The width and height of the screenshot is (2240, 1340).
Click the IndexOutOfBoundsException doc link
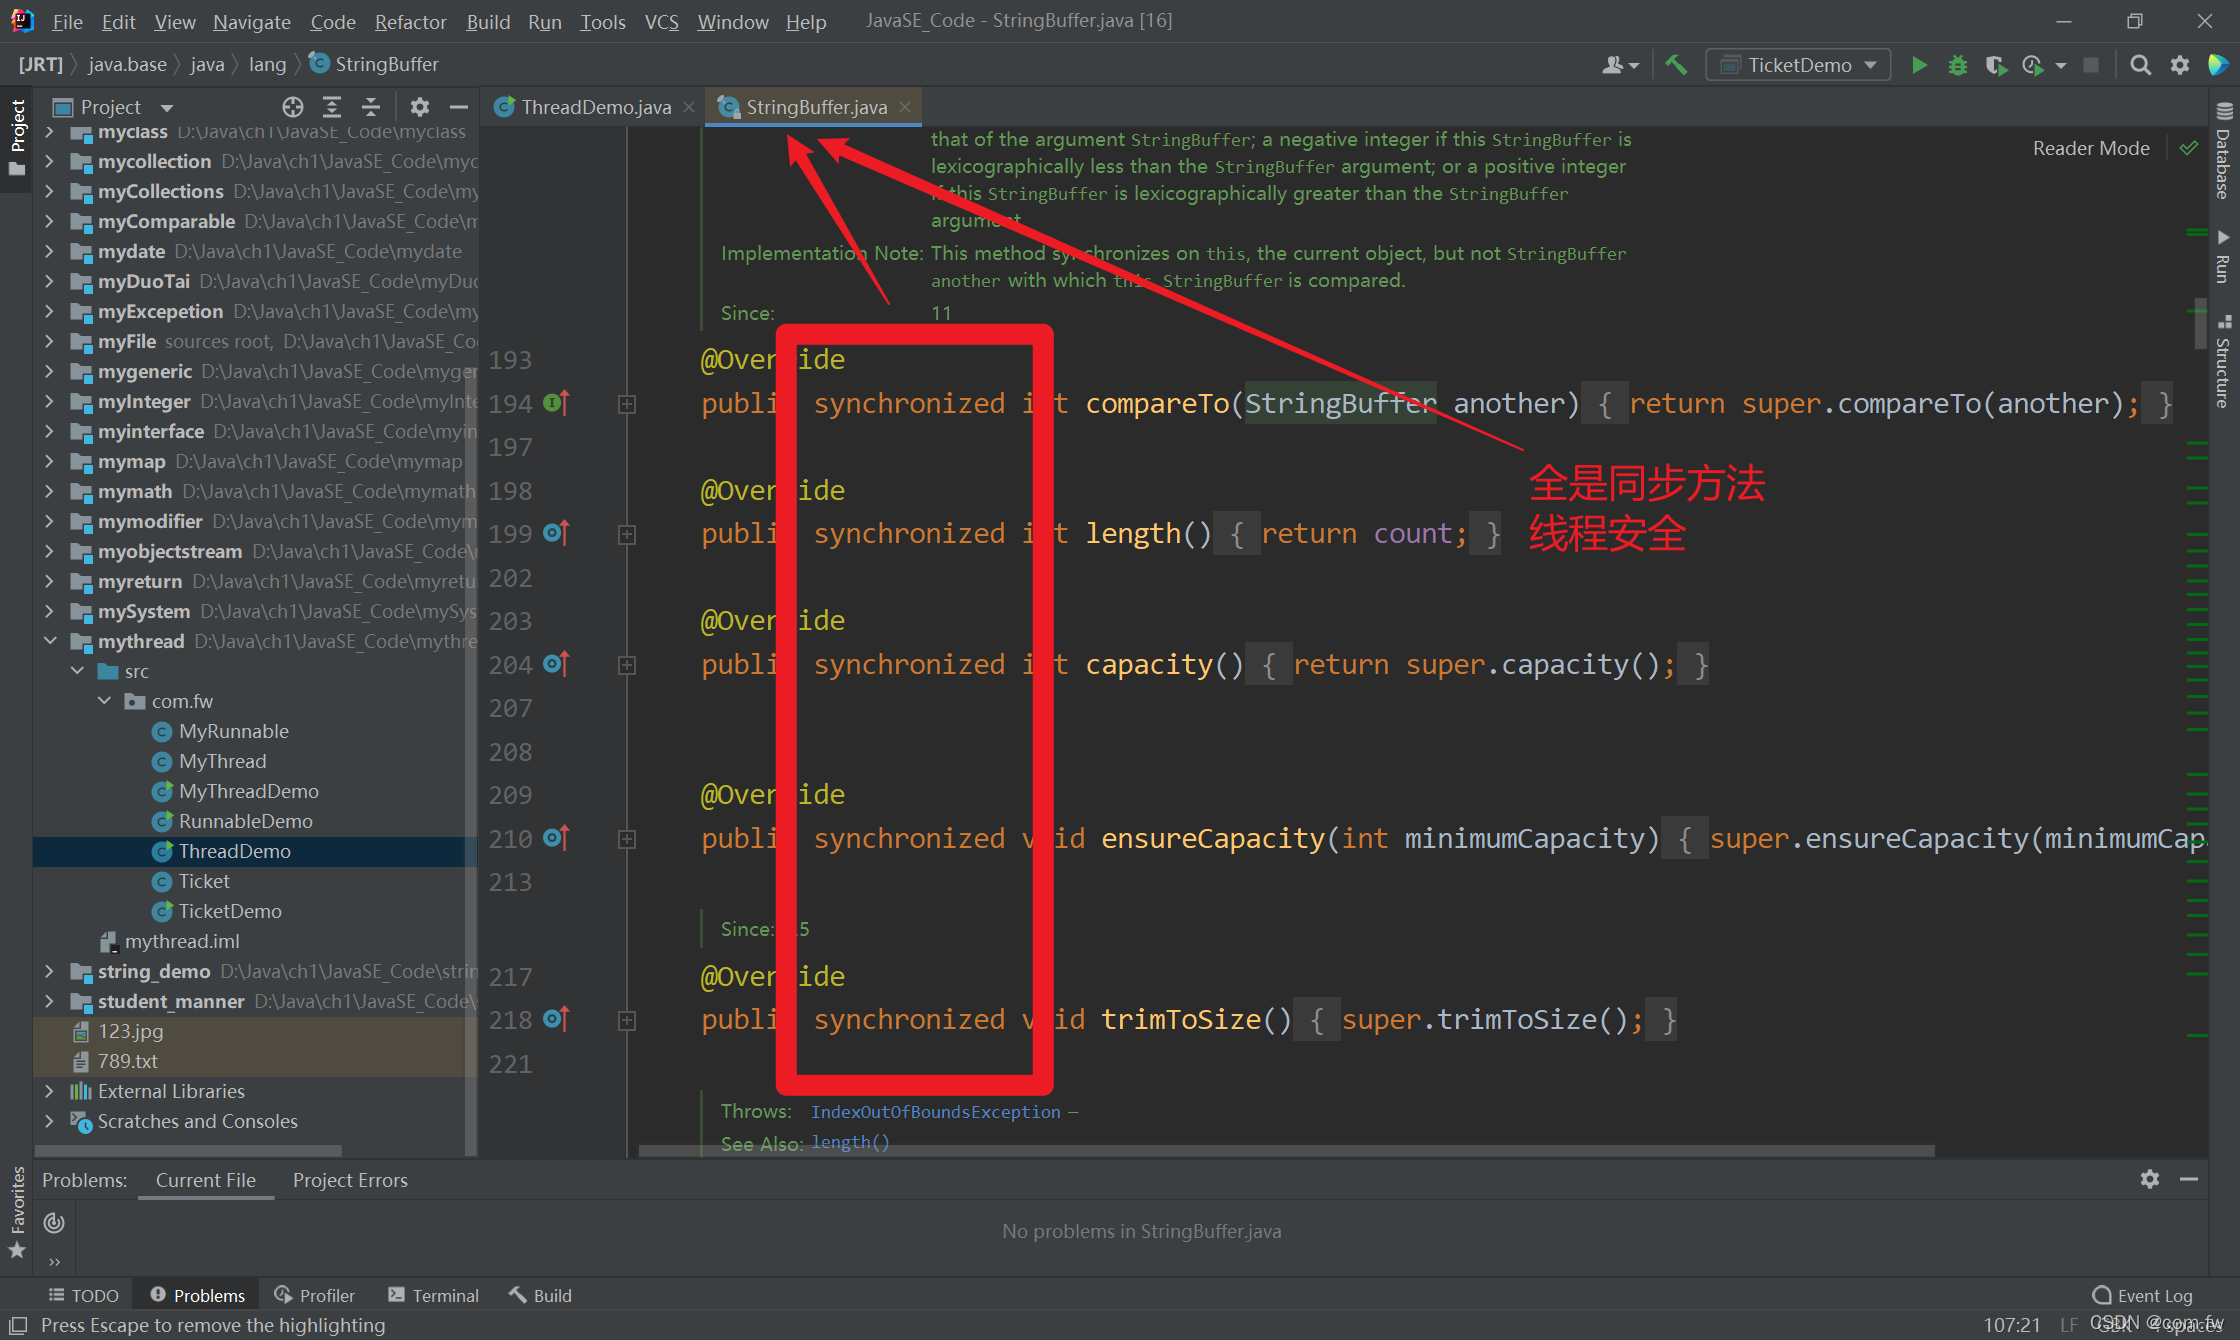pyautogui.click(x=935, y=1112)
